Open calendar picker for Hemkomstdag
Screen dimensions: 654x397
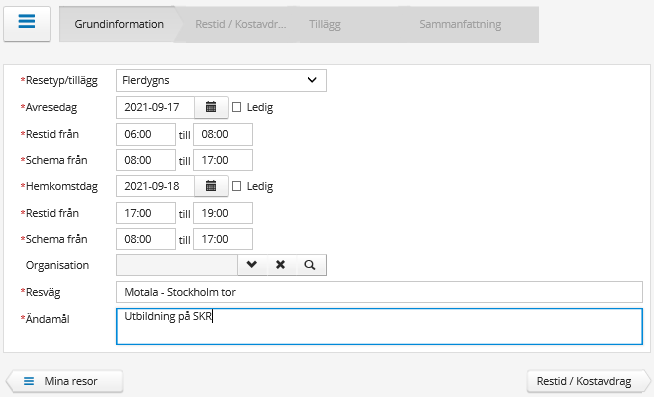pyautogui.click(x=211, y=186)
